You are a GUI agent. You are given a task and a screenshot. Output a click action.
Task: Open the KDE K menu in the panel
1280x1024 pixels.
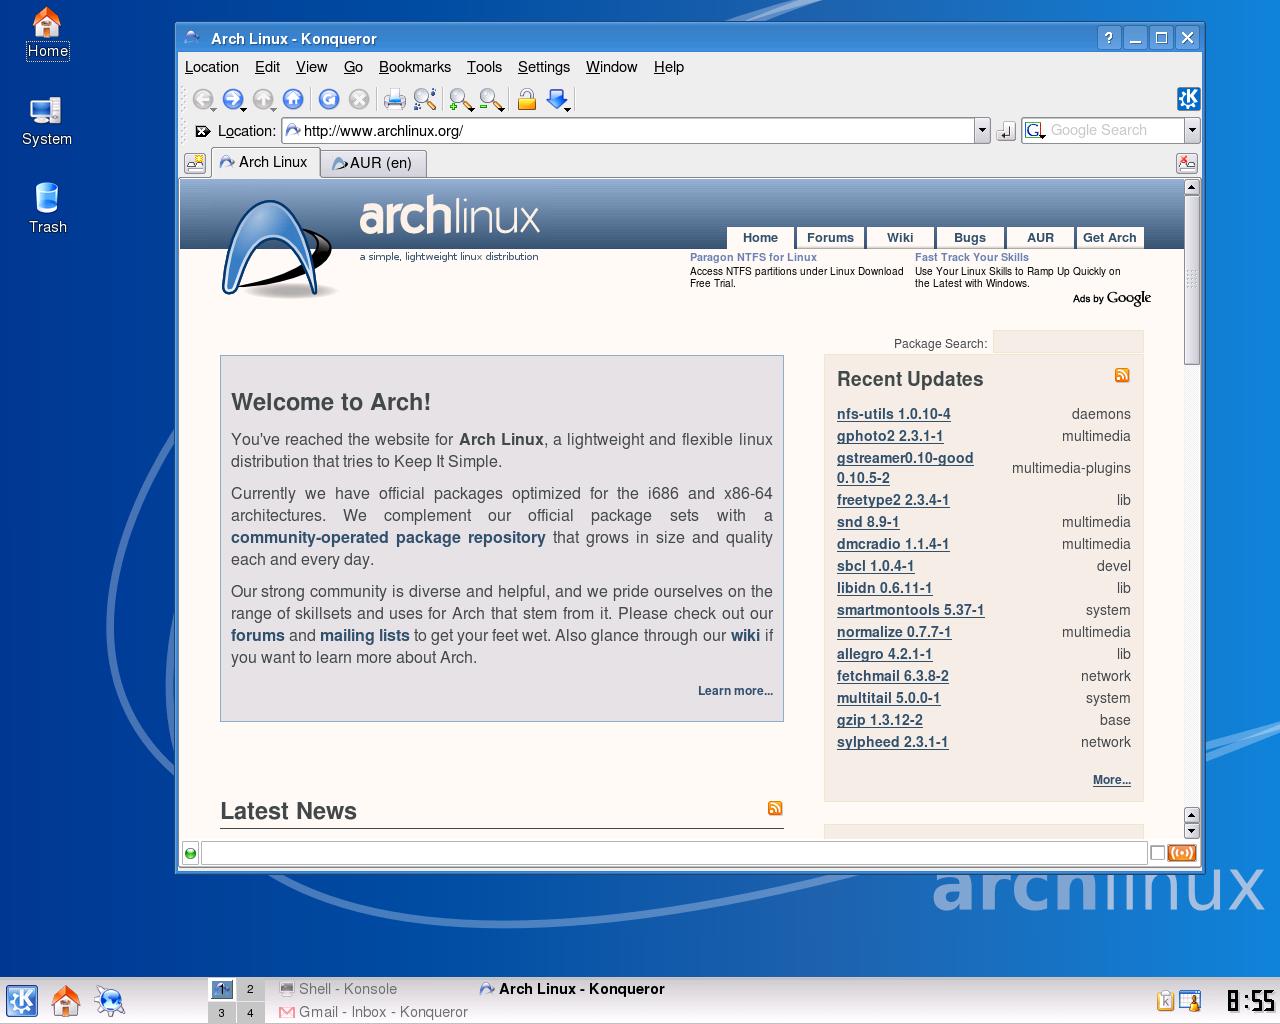coord(22,1000)
